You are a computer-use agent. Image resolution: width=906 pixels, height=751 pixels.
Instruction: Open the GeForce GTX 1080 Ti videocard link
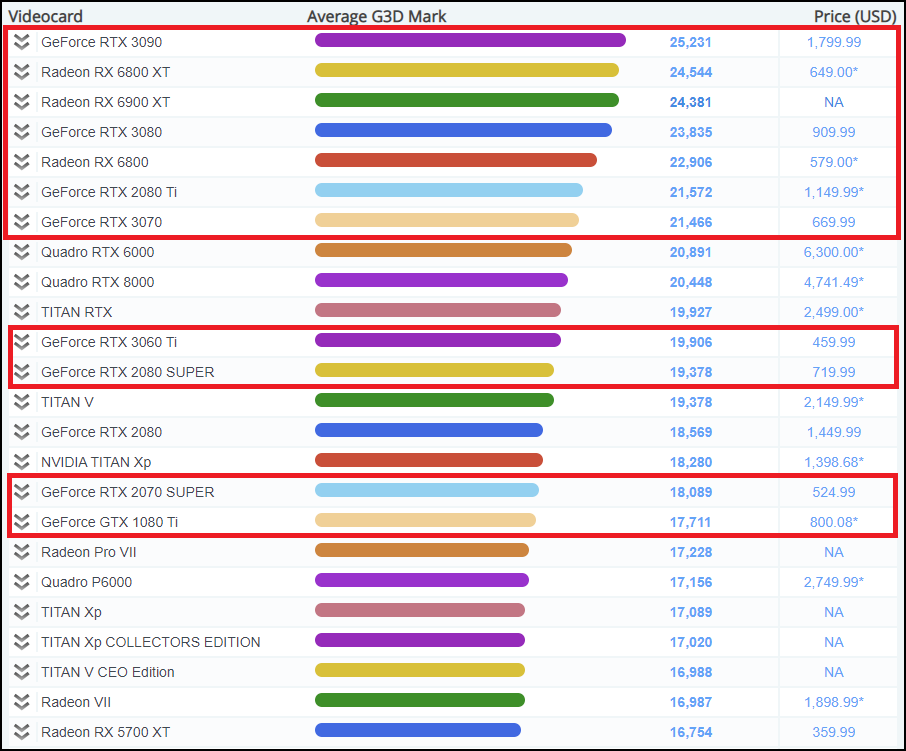click(x=110, y=522)
